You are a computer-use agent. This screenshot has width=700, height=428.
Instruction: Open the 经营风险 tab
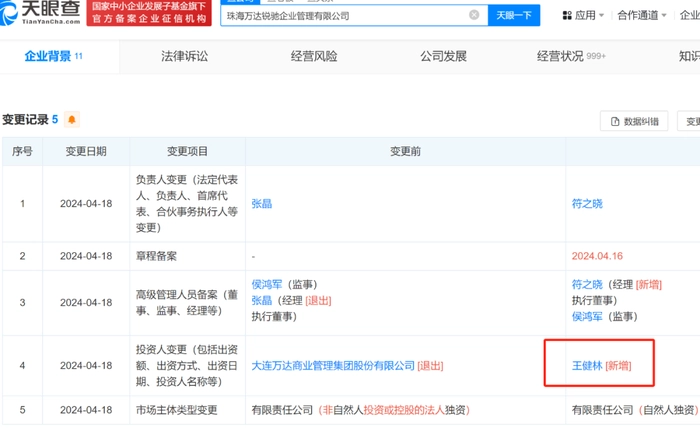pyautogui.click(x=314, y=57)
